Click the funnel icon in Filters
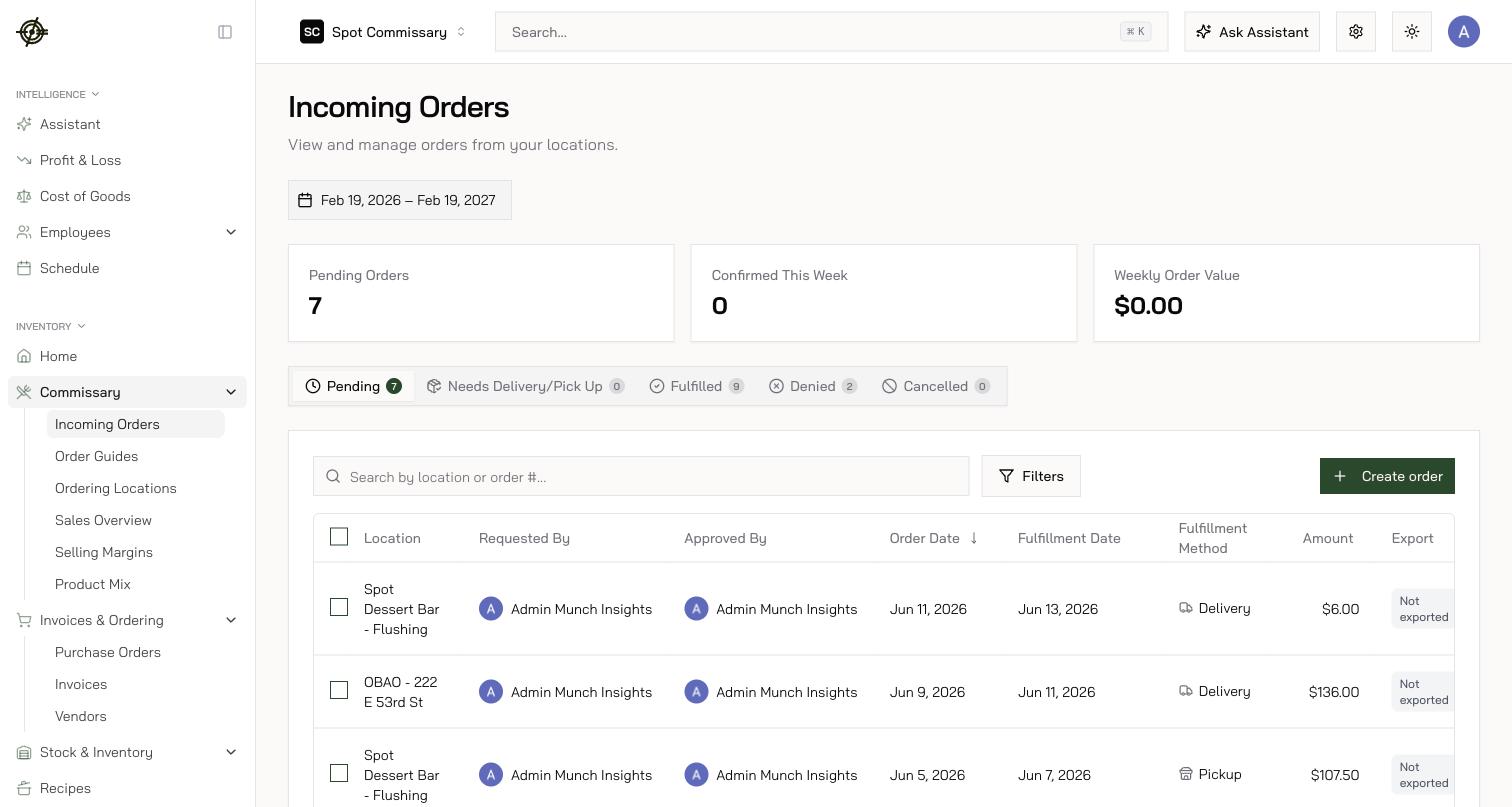This screenshot has width=1512, height=807. [1006, 476]
